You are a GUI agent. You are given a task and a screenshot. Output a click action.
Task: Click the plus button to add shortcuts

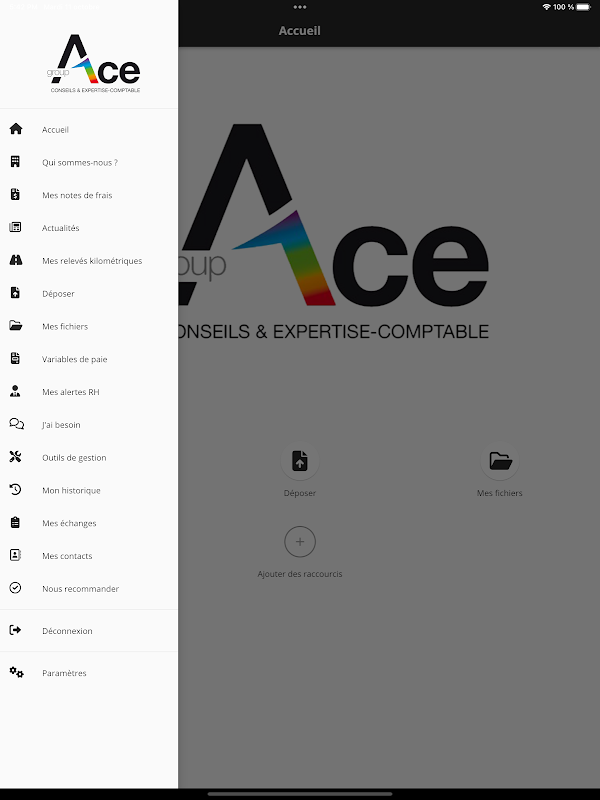pyautogui.click(x=300, y=542)
